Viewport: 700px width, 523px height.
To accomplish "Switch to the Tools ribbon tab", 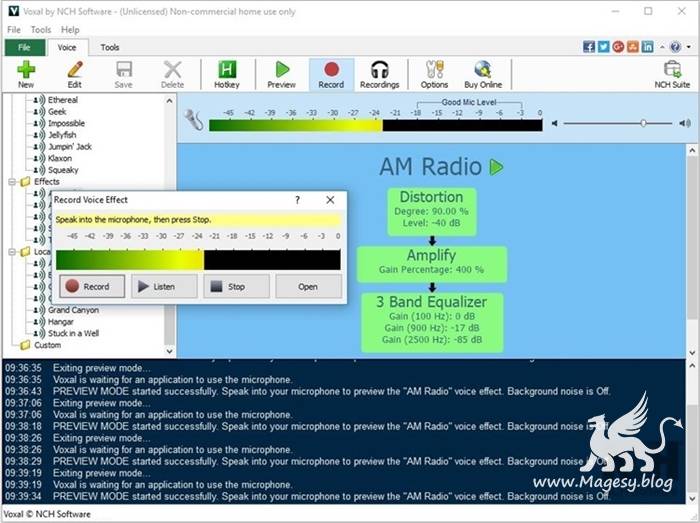I will (x=109, y=47).
